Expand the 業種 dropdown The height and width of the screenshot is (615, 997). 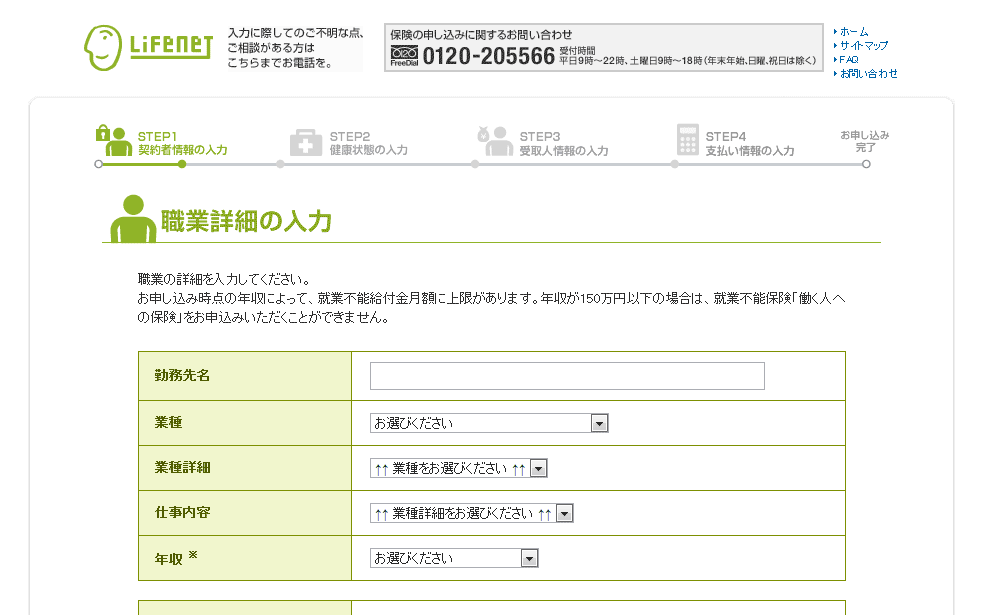point(489,423)
